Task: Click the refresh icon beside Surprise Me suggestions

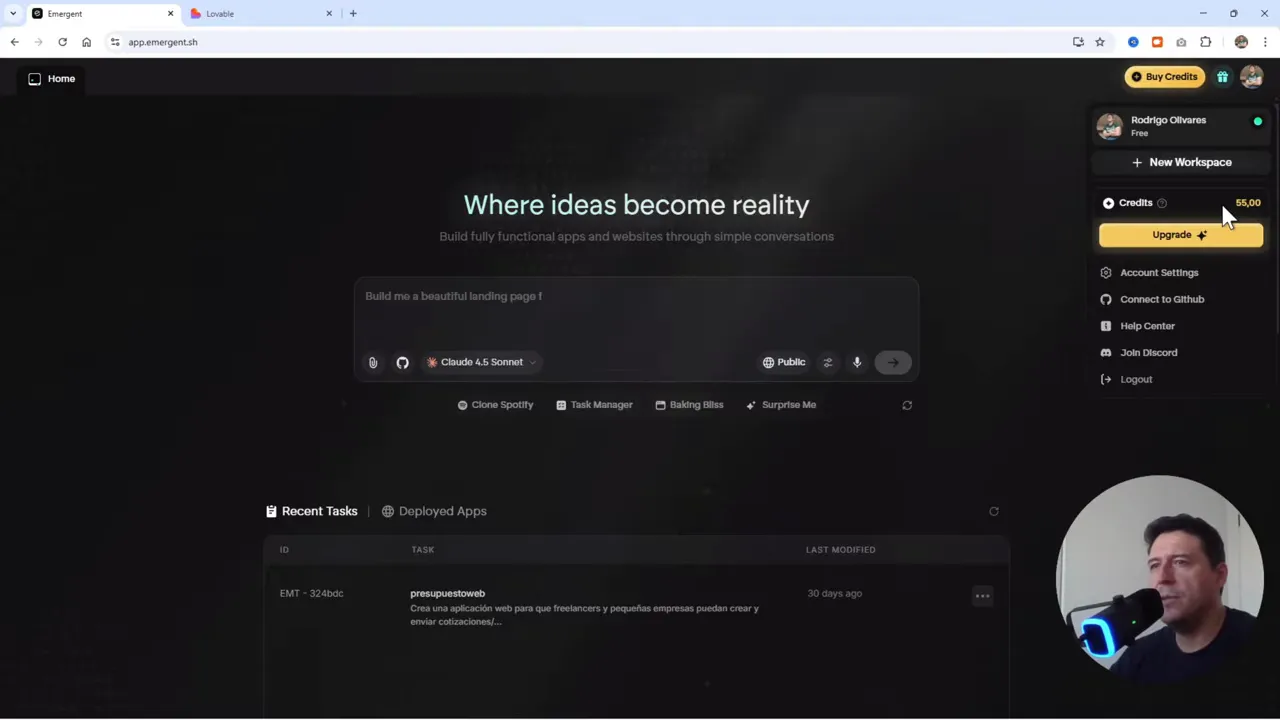Action: pos(906,405)
